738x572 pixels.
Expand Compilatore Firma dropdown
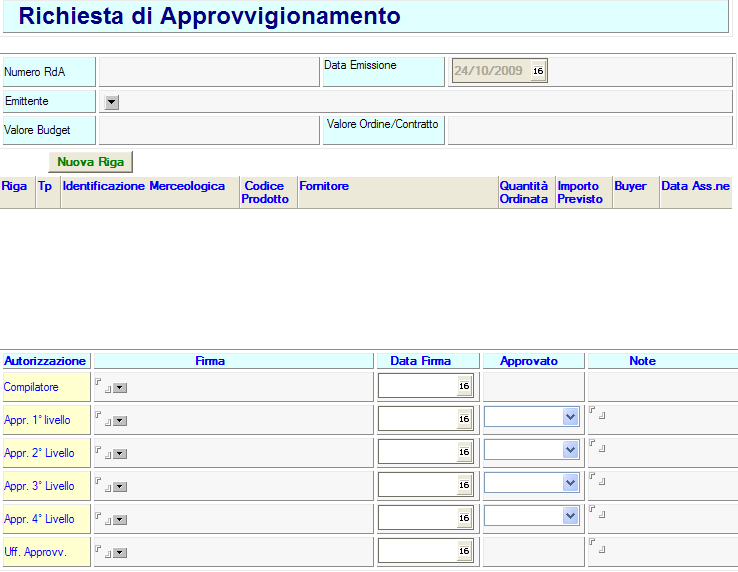pos(120,388)
